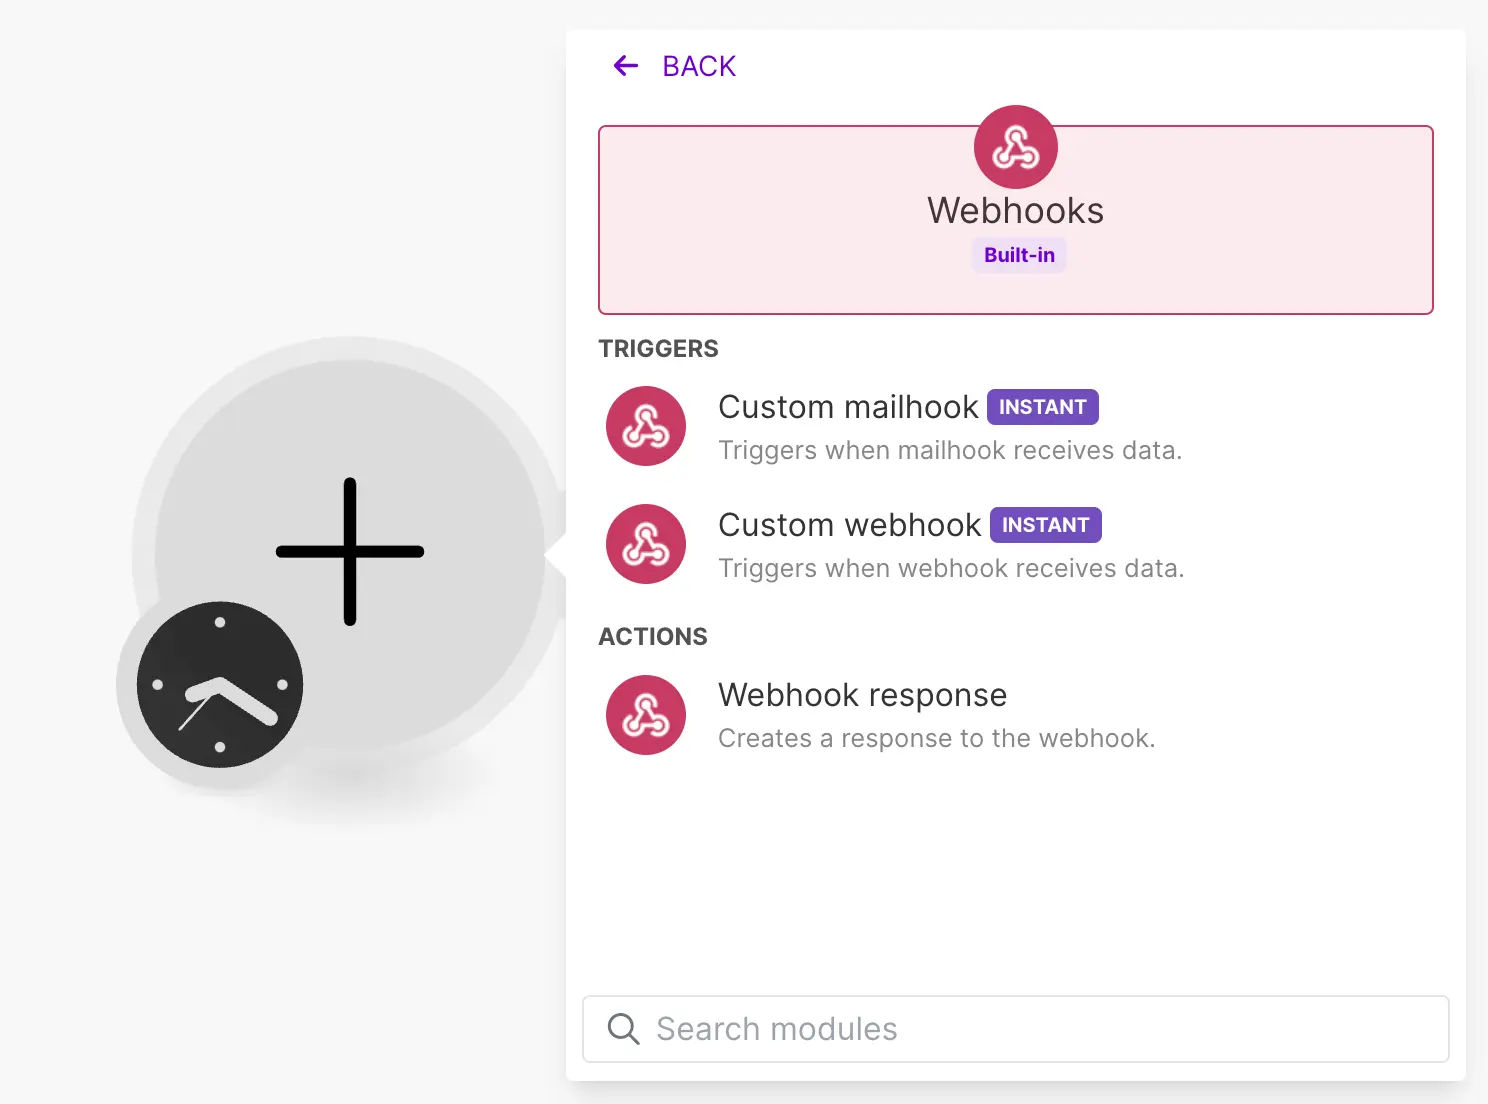Image resolution: width=1488 pixels, height=1104 pixels.
Task: Click the purple back arrow icon
Action: pyautogui.click(x=626, y=66)
